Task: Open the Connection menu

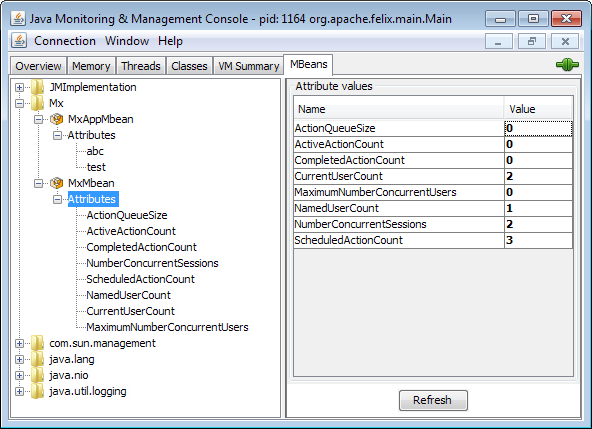Action: (x=65, y=41)
